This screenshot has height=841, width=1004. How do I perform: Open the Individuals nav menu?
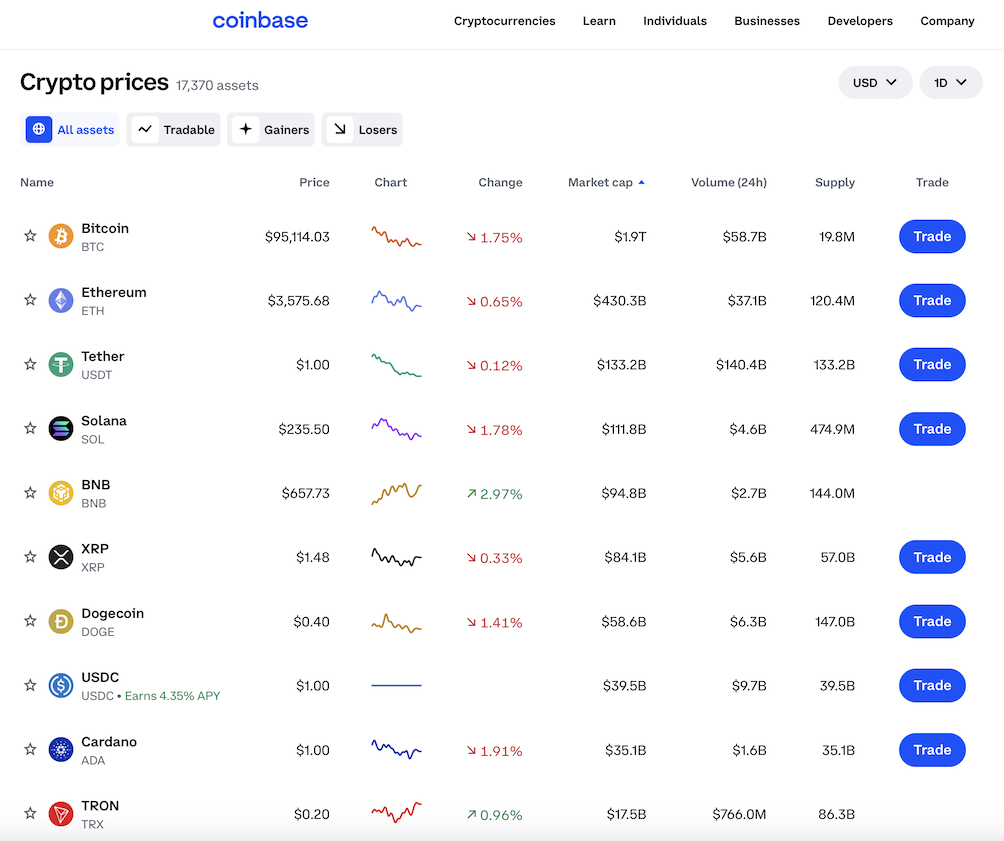pyautogui.click(x=675, y=21)
